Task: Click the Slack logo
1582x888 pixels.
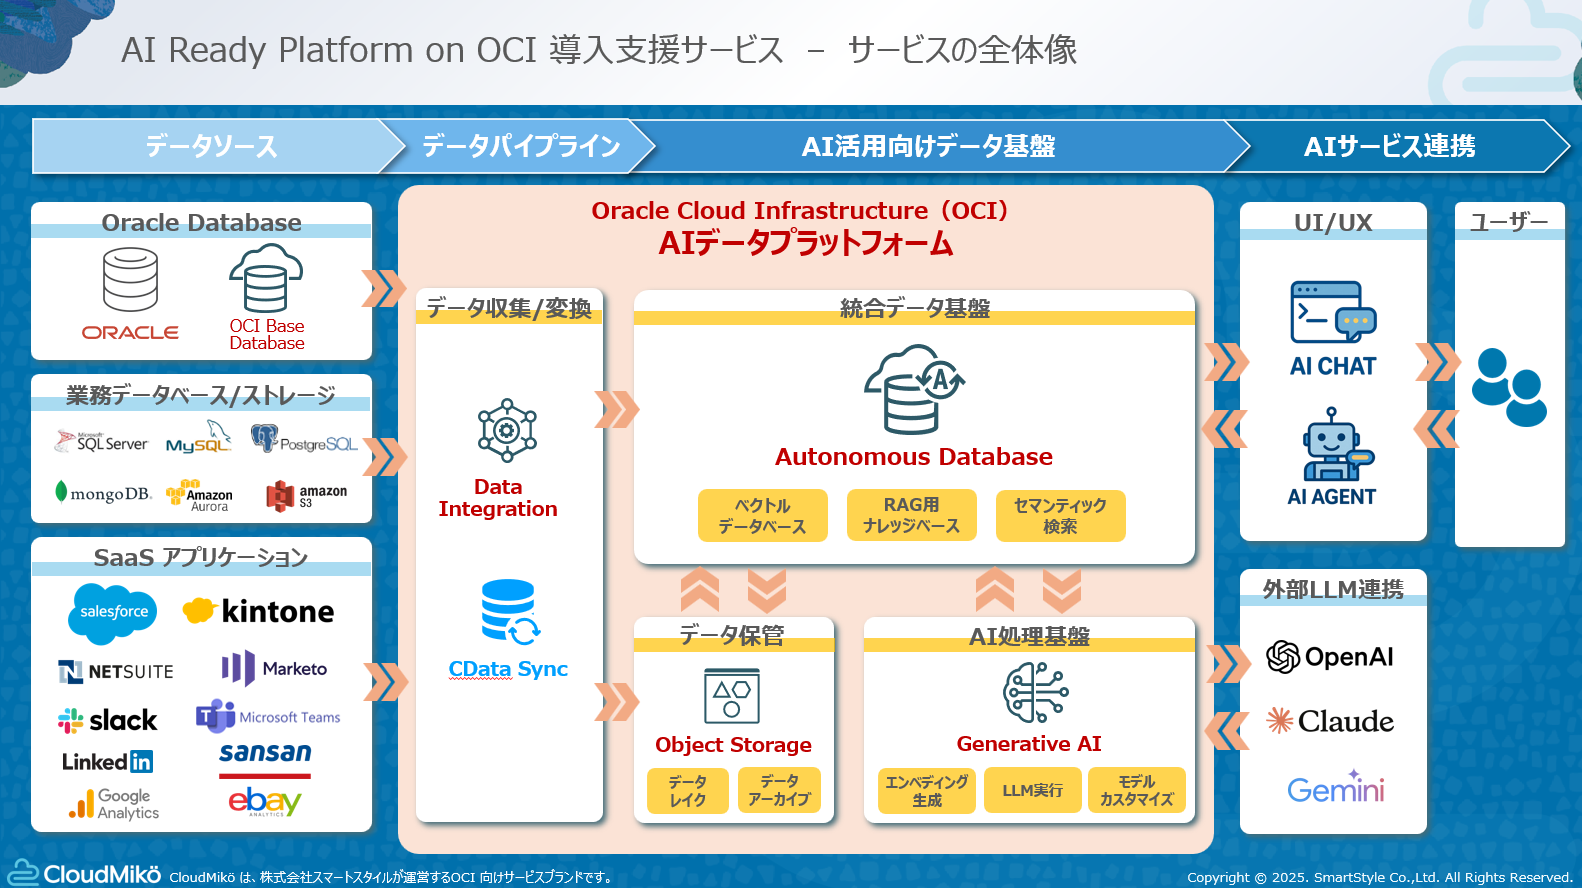Action: (x=107, y=720)
